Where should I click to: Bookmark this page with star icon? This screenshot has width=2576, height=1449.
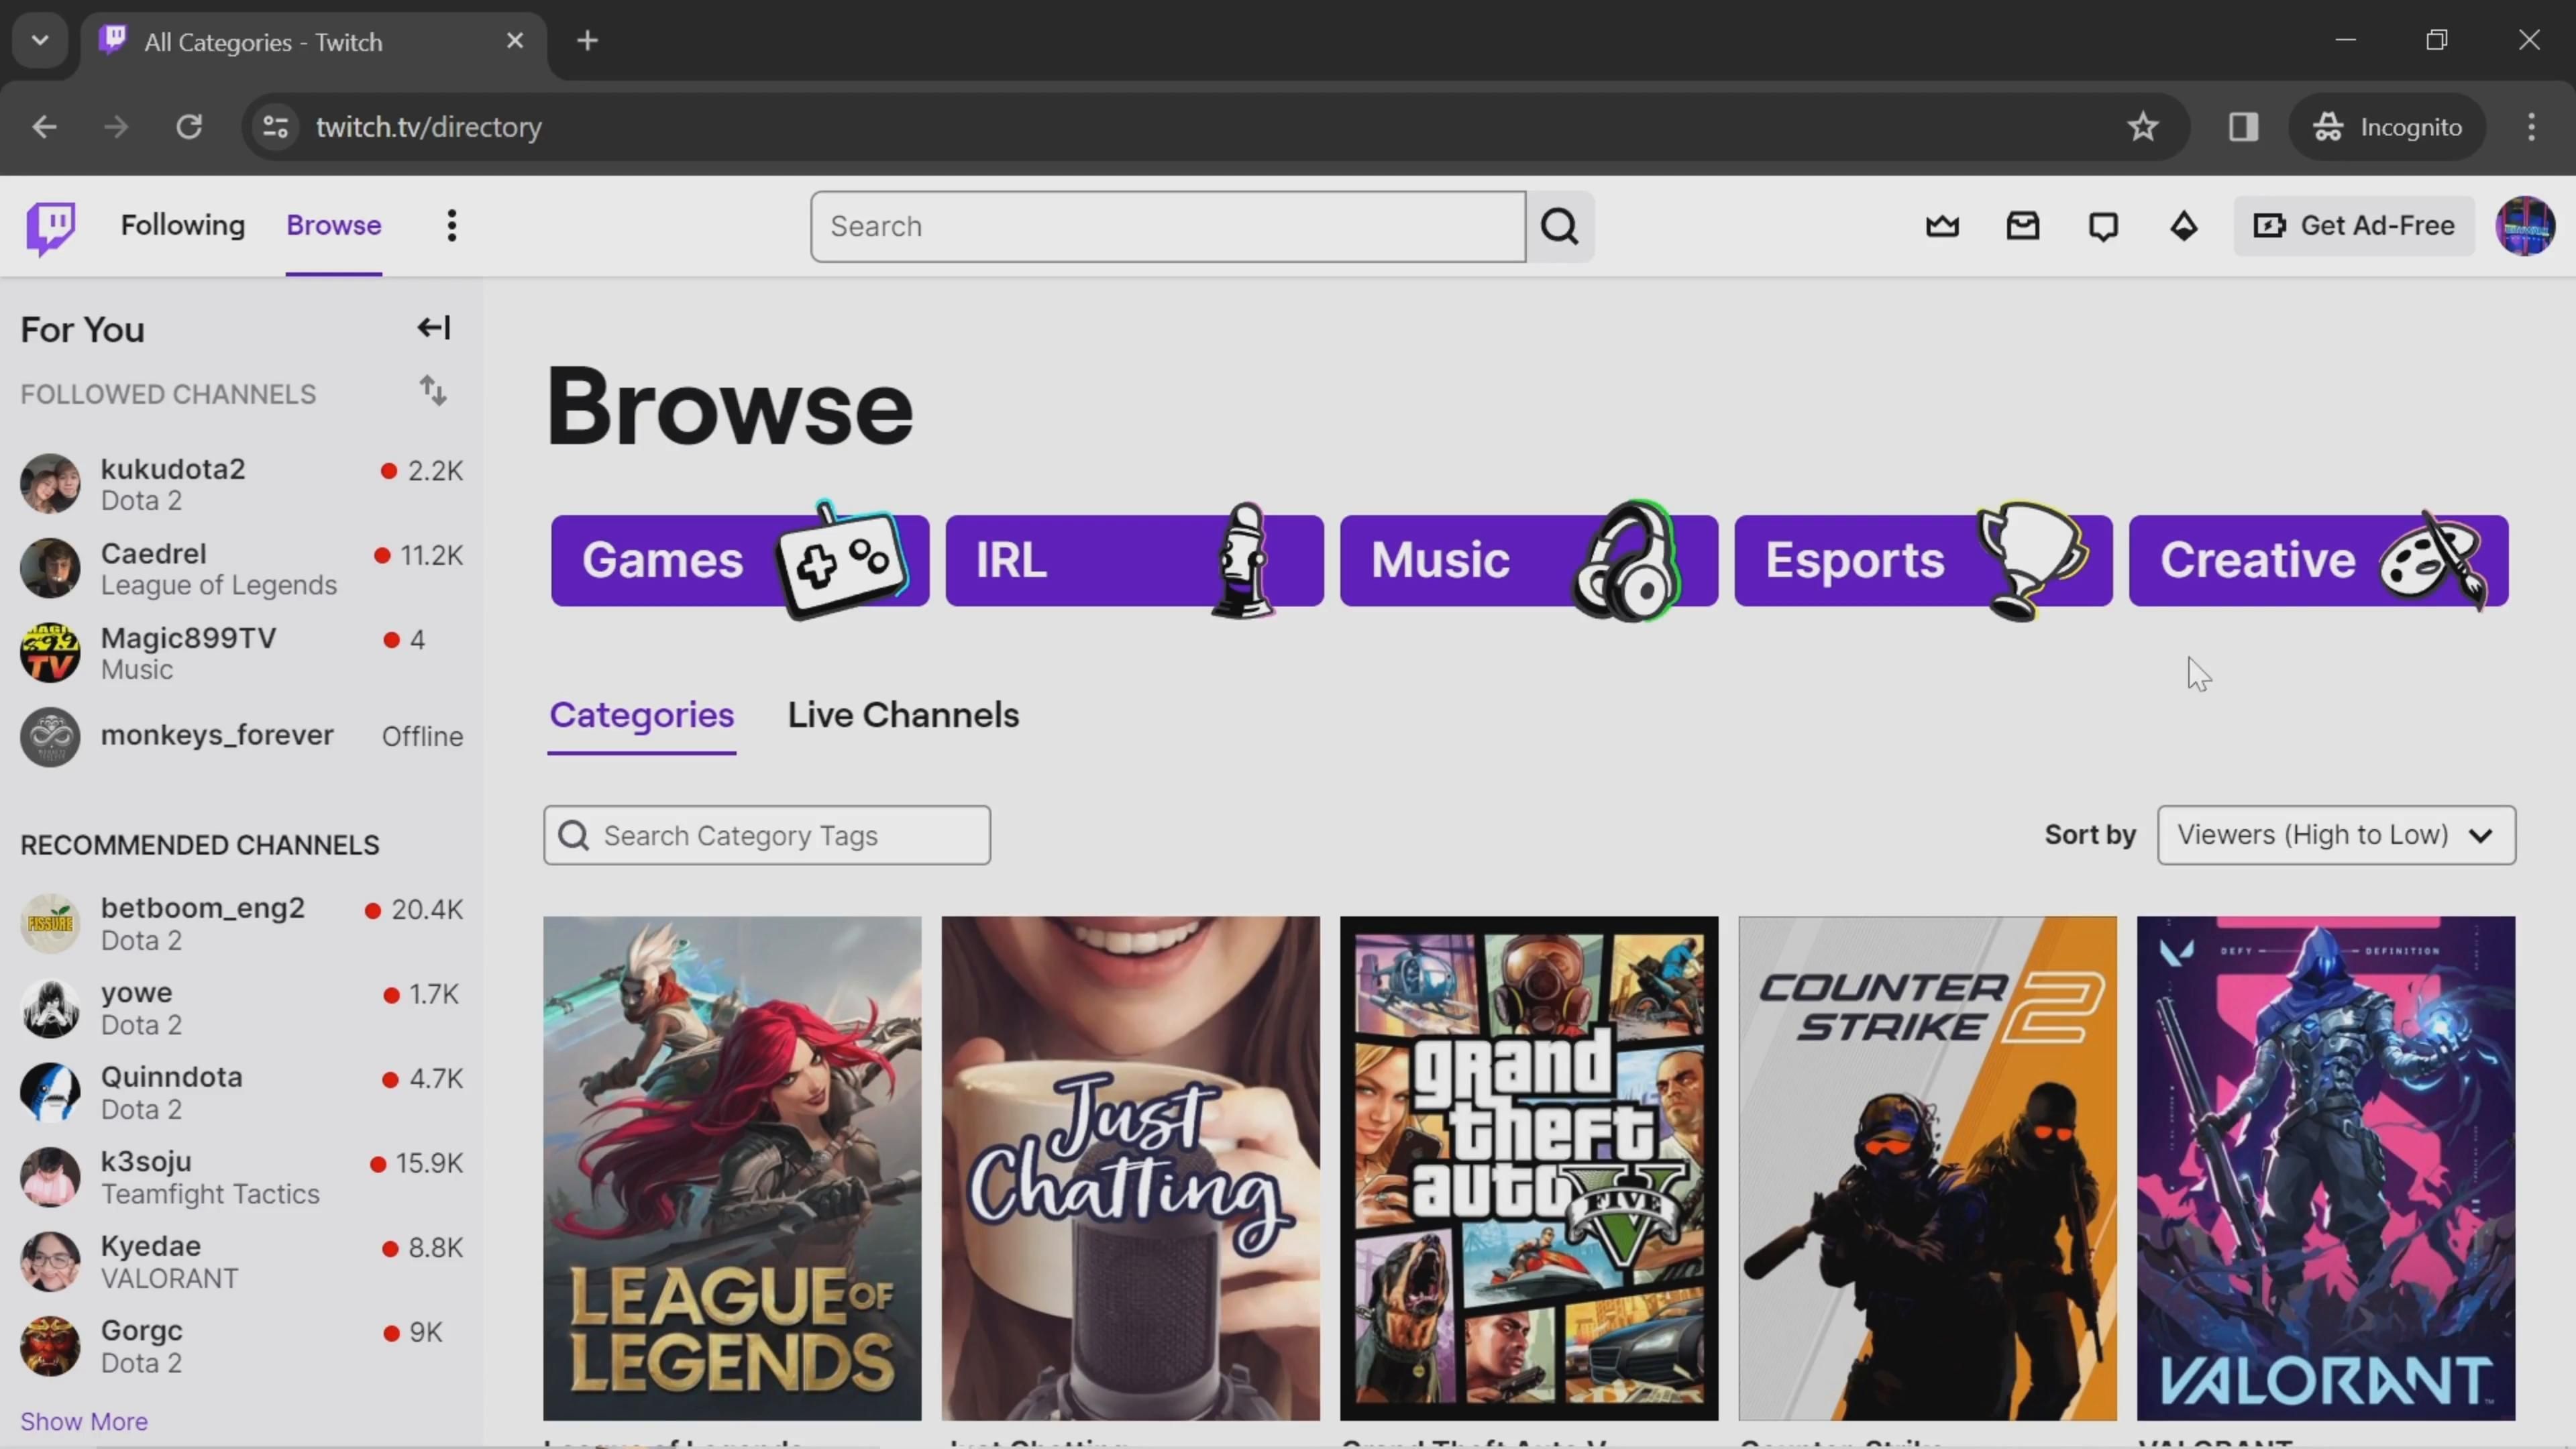pos(2142,127)
